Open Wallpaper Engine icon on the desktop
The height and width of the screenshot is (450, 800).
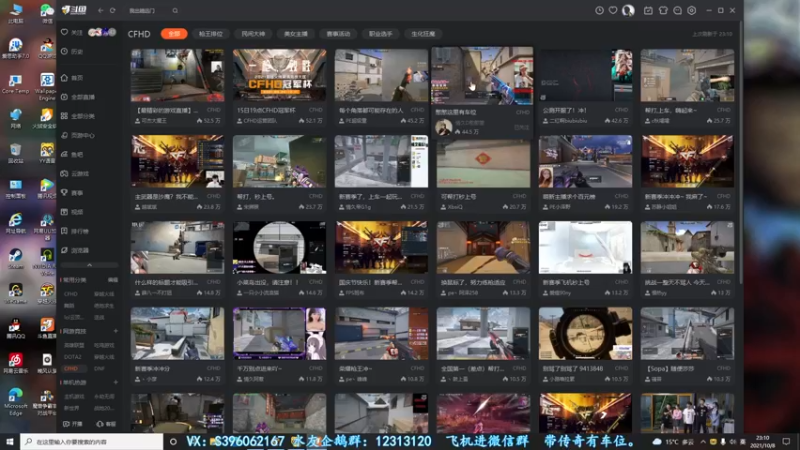click(46, 86)
